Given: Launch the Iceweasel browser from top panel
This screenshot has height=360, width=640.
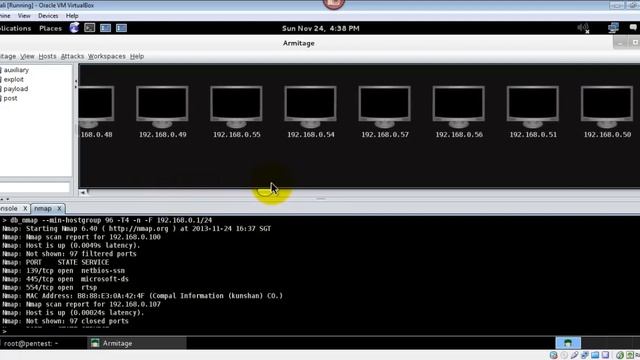Looking at the screenshot, I should [x=74, y=28].
